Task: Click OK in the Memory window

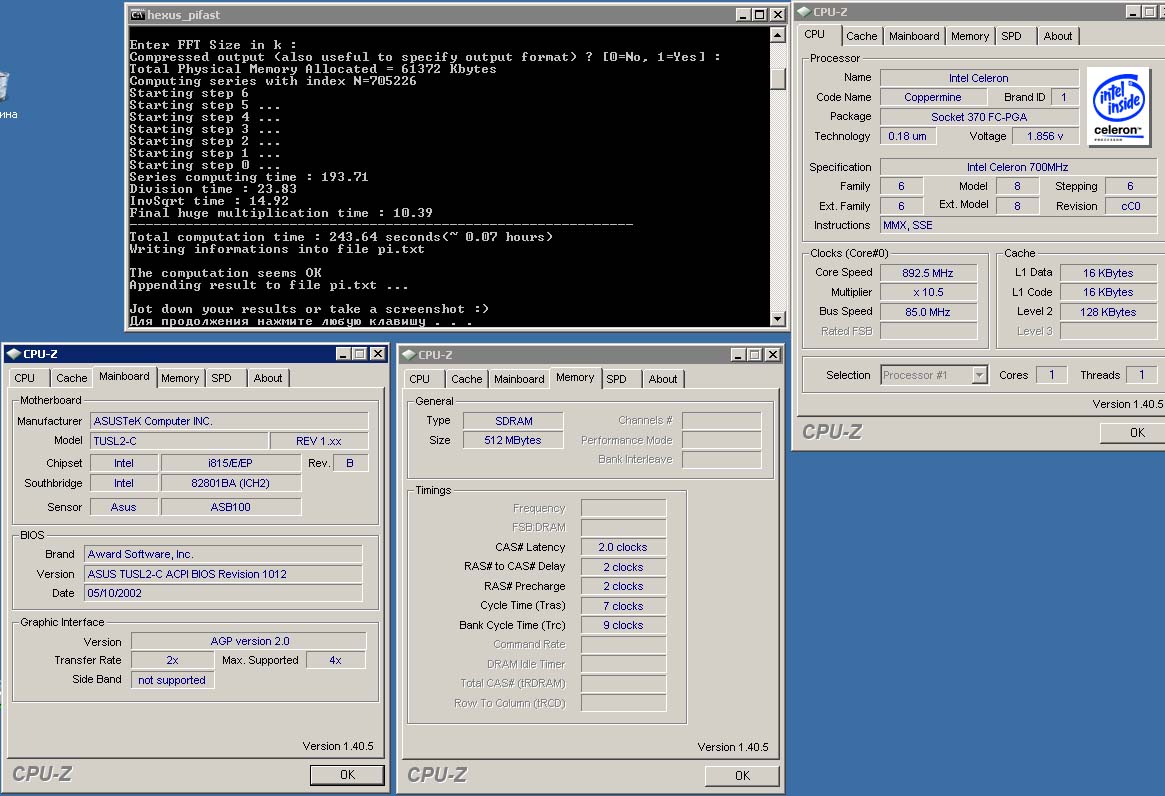Action: coord(742,775)
